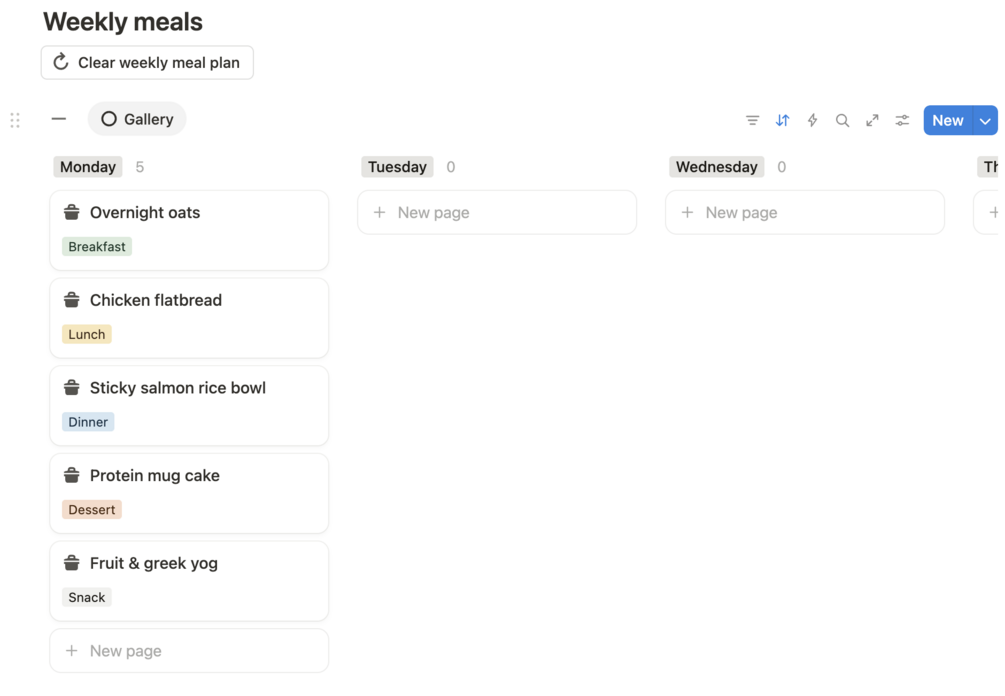The image size is (1005, 696).
Task: Open the Sticky salmon rice bowl card
Action: [178, 388]
